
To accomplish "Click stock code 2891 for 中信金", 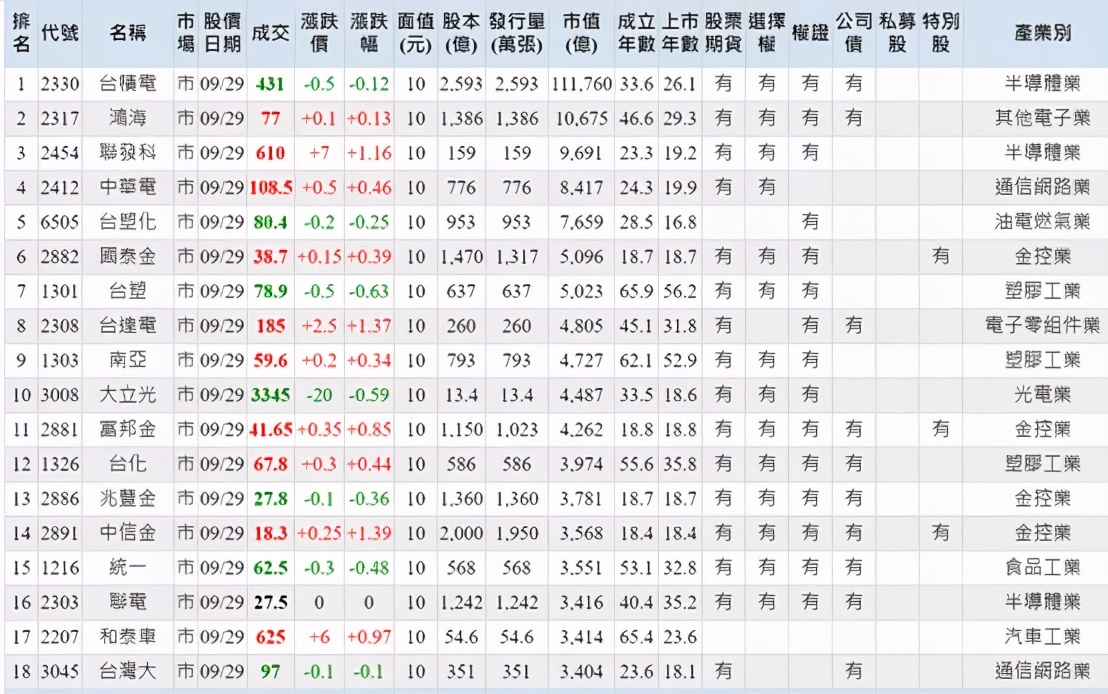I will coord(59,533).
